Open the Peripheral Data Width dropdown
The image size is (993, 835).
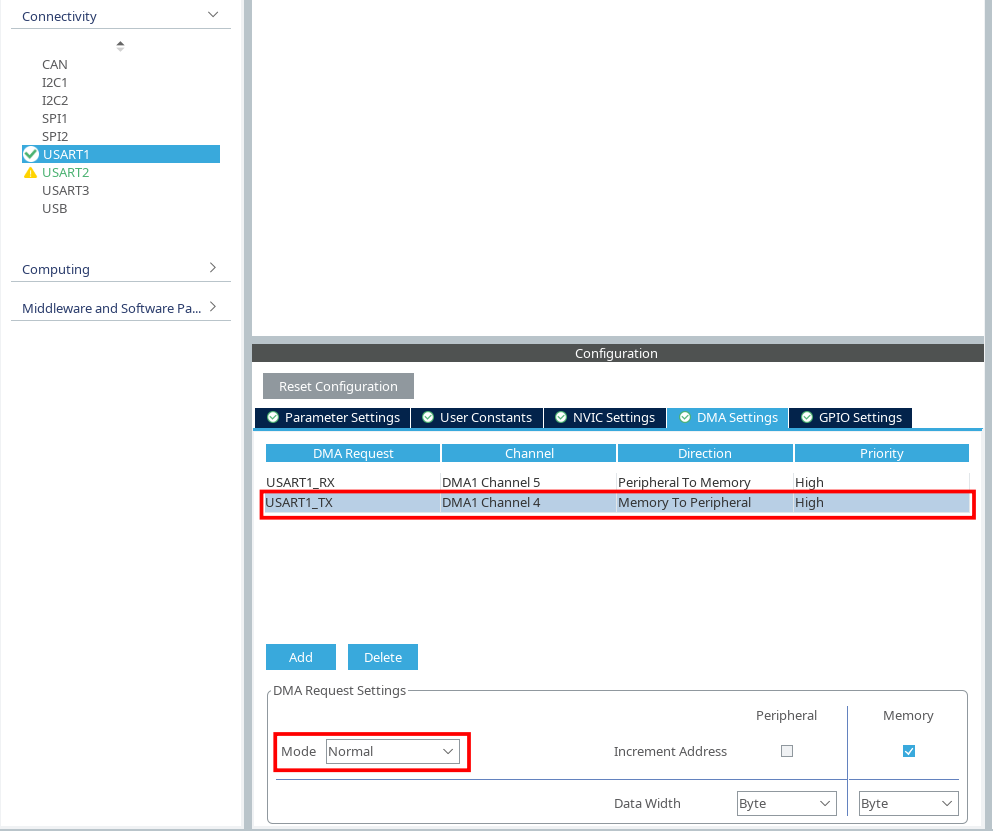click(x=785, y=803)
